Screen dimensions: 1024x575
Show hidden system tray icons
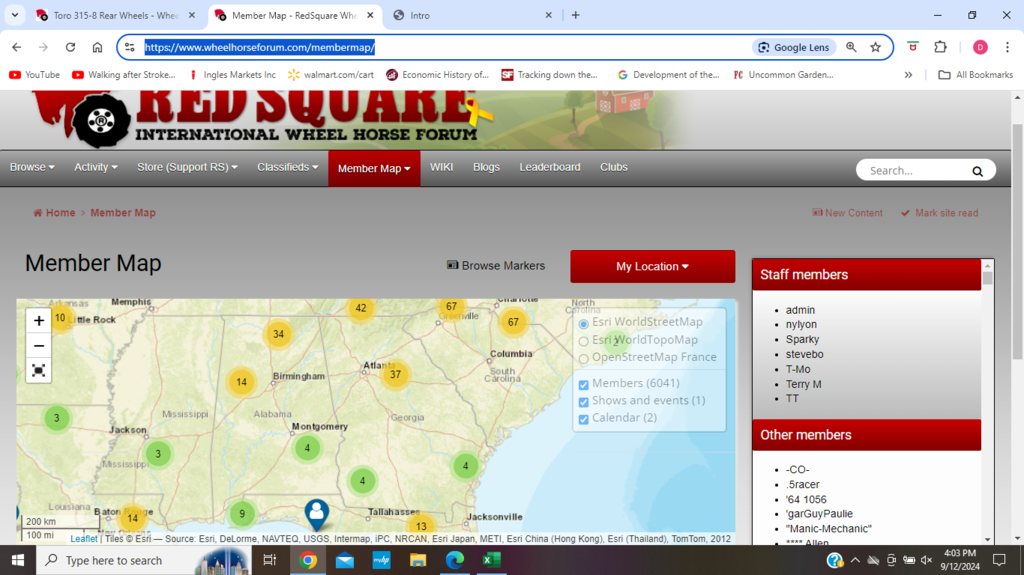(x=855, y=560)
